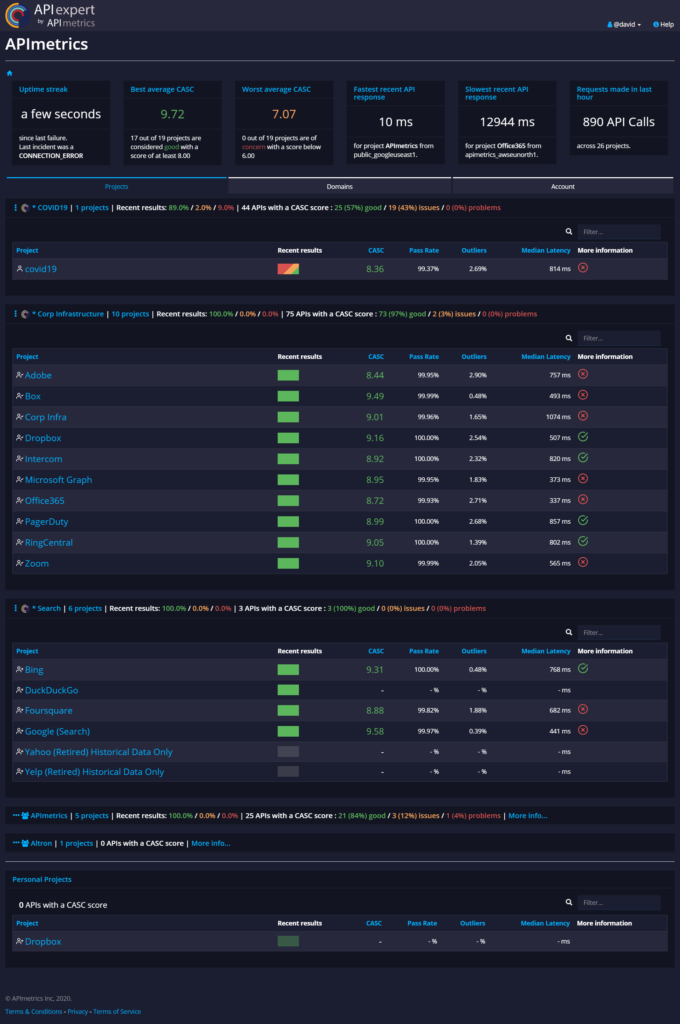
Task: Click the Adobe recent results green bar
Action: pyautogui.click(x=288, y=376)
